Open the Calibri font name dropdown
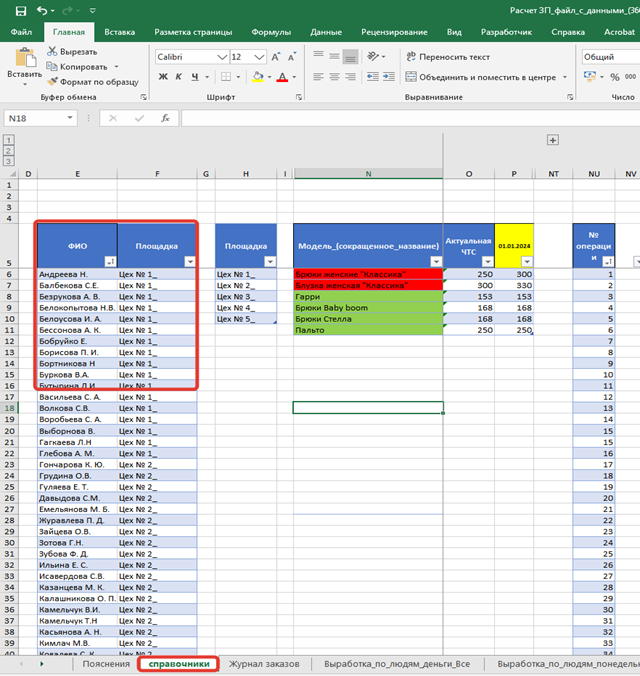The width and height of the screenshot is (640, 676). [222, 57]
